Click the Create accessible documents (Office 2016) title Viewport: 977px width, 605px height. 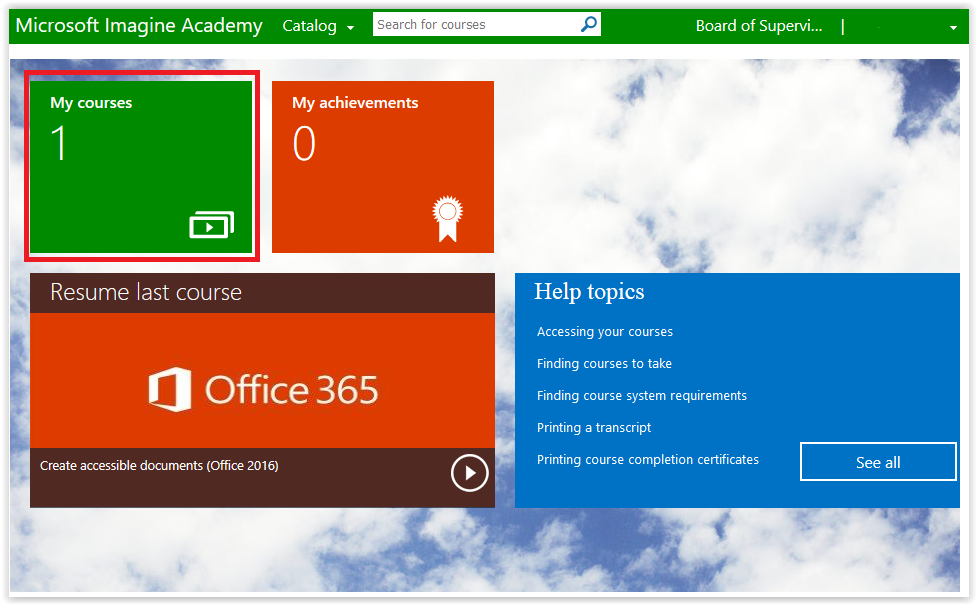(x=159, y=465)
